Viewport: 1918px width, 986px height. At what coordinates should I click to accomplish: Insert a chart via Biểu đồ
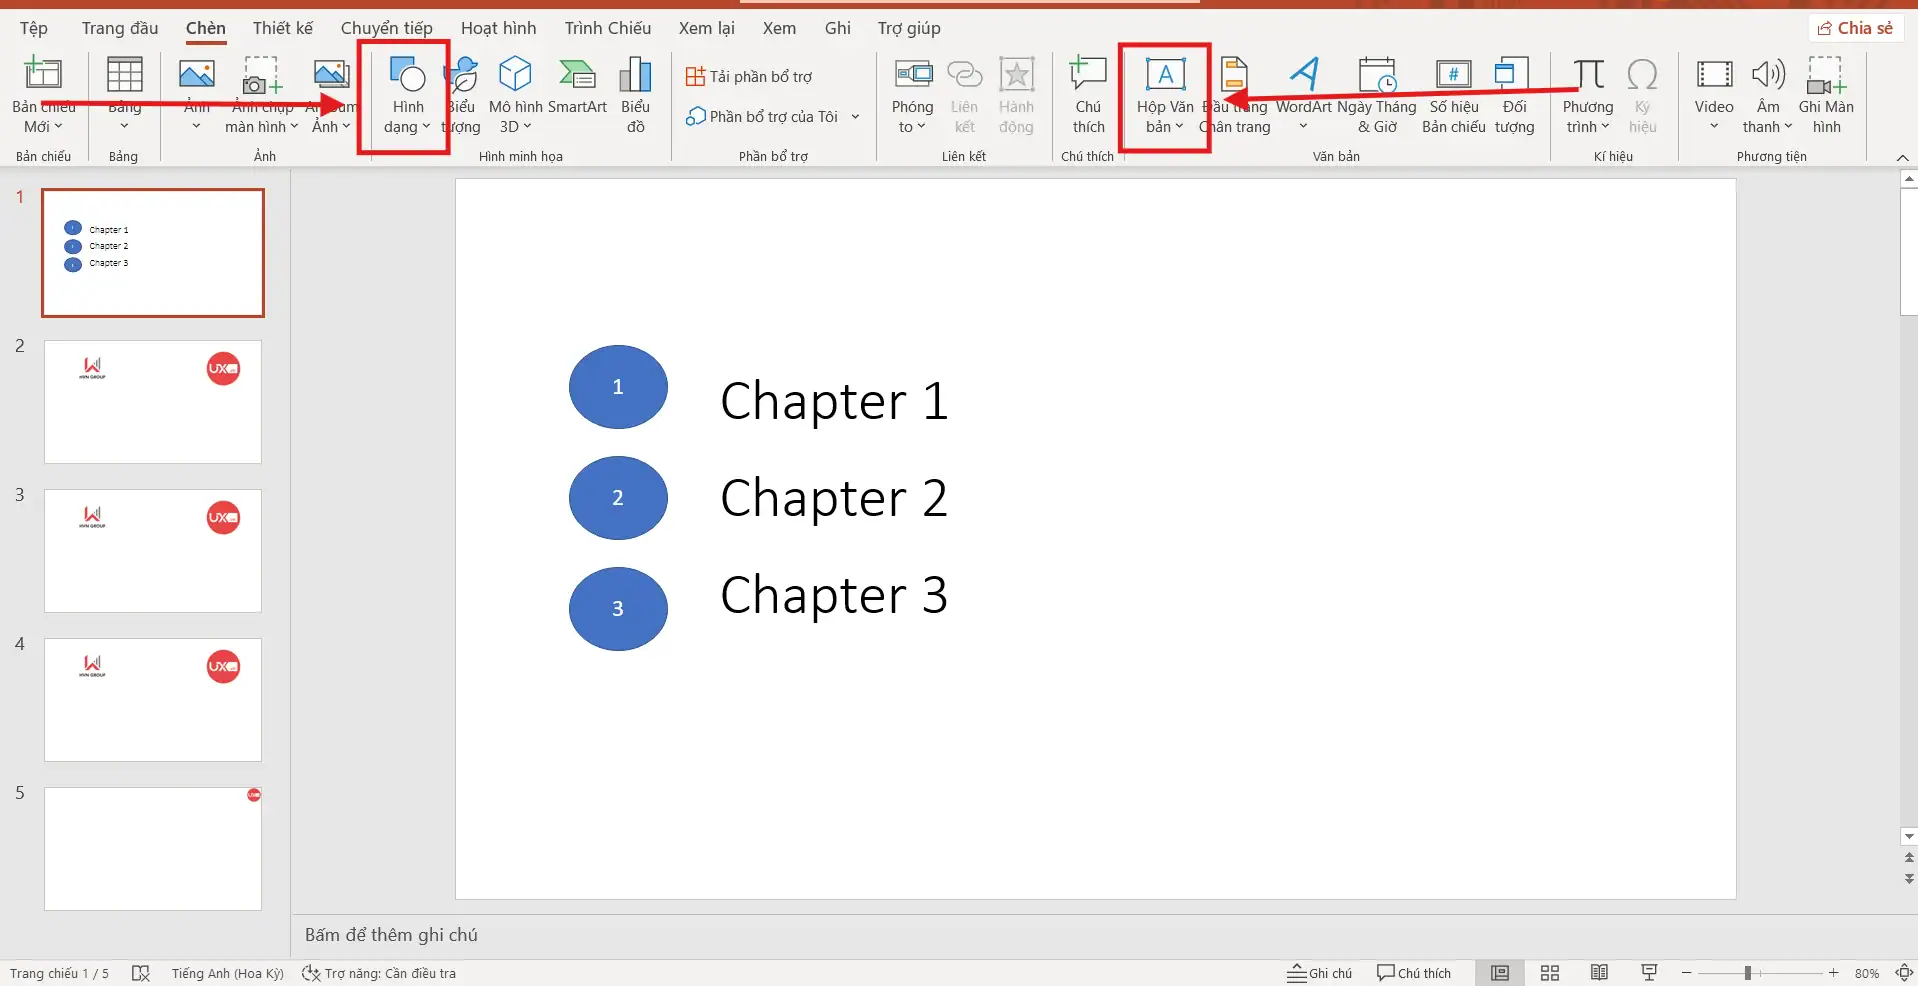636,95
